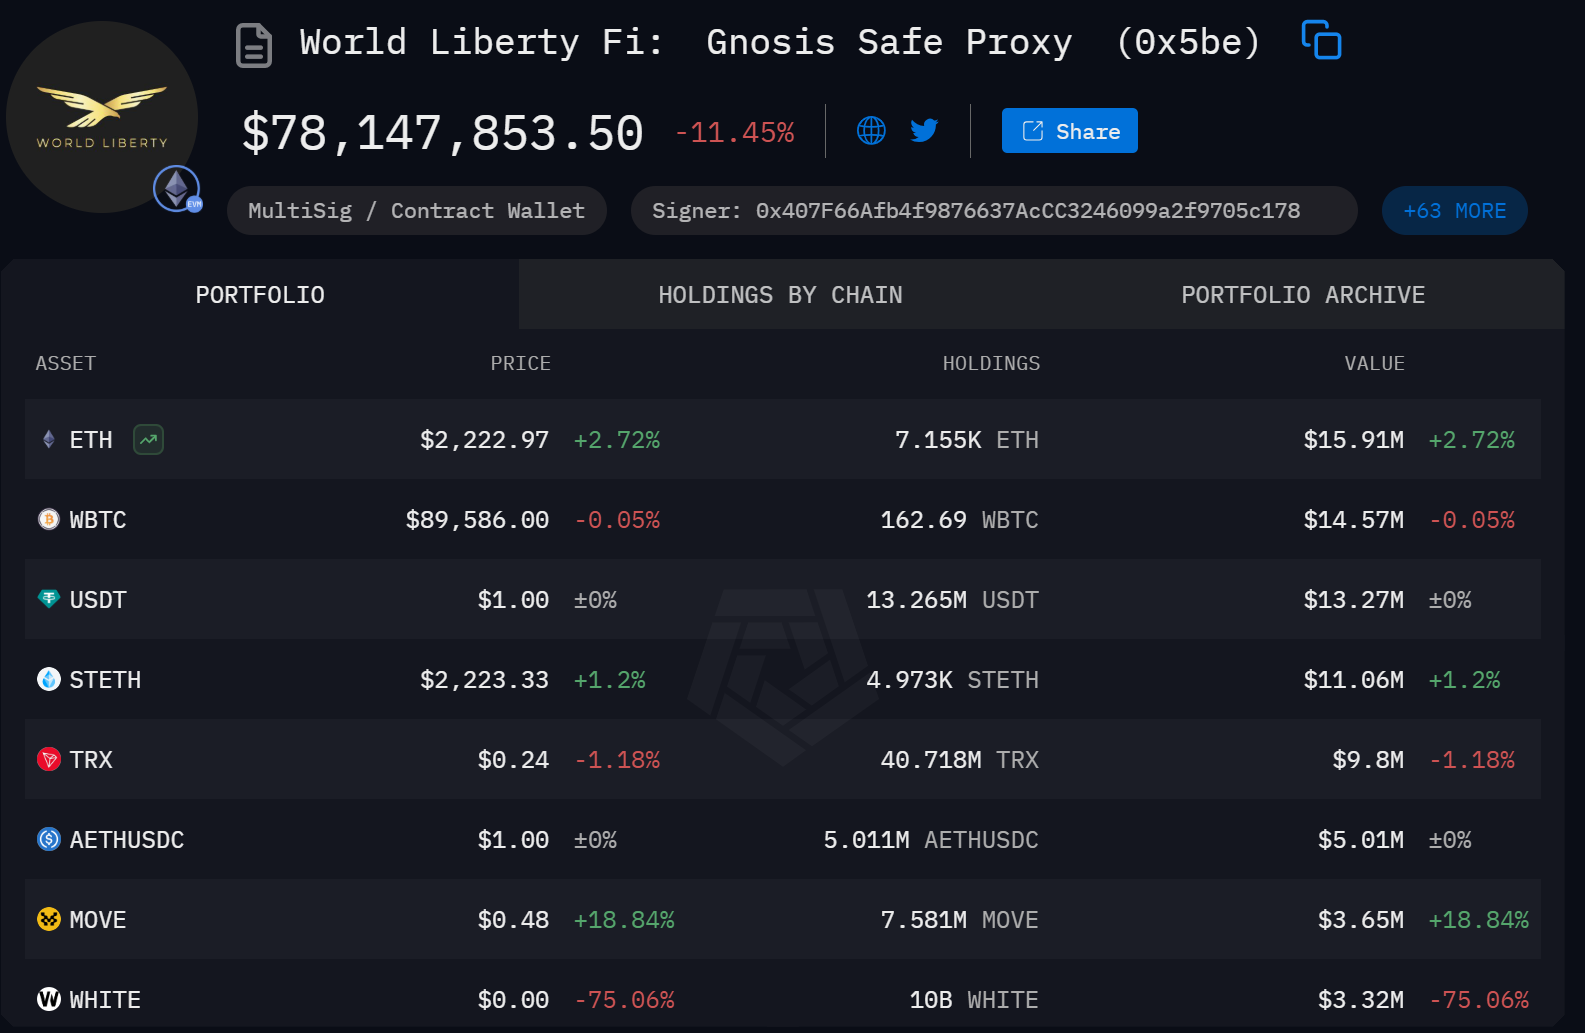Click the Share button
Viewport: 1585px width, 1033px height.
pos(1069,131)
